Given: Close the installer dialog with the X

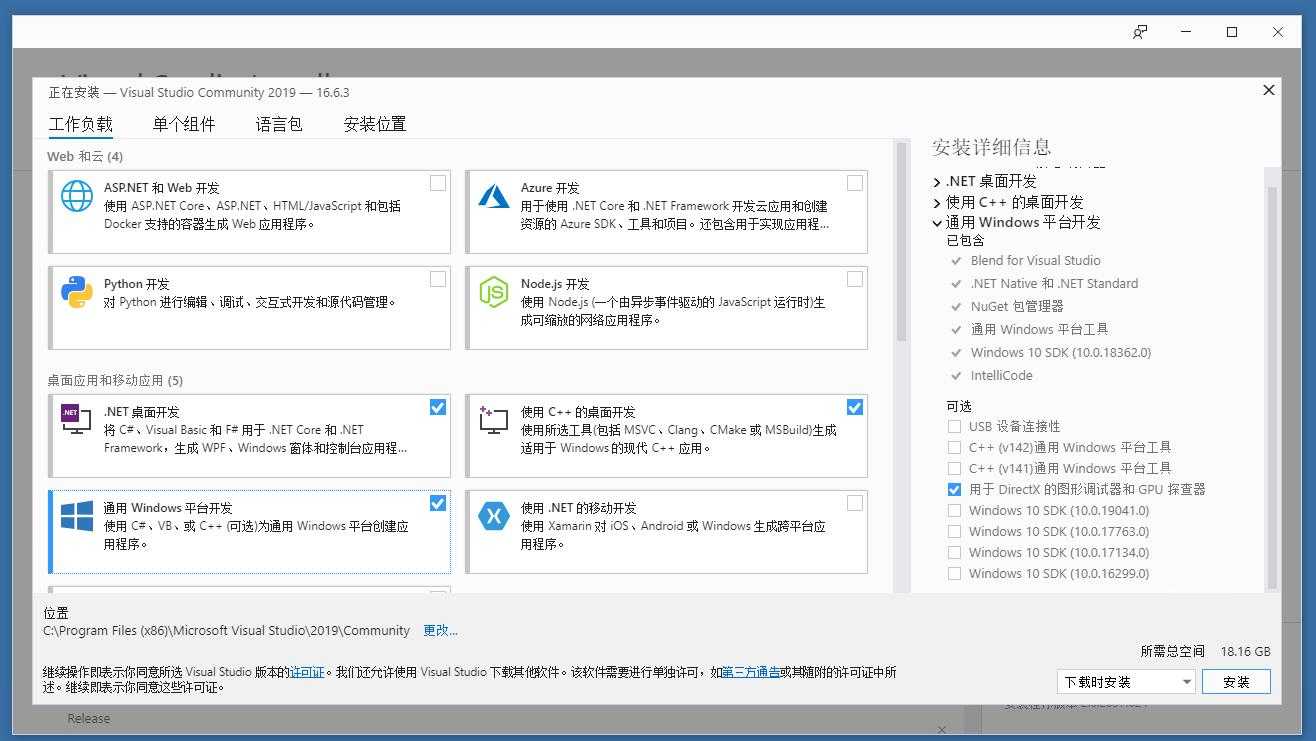Looking at the screenshot, I should point(1269,90).
